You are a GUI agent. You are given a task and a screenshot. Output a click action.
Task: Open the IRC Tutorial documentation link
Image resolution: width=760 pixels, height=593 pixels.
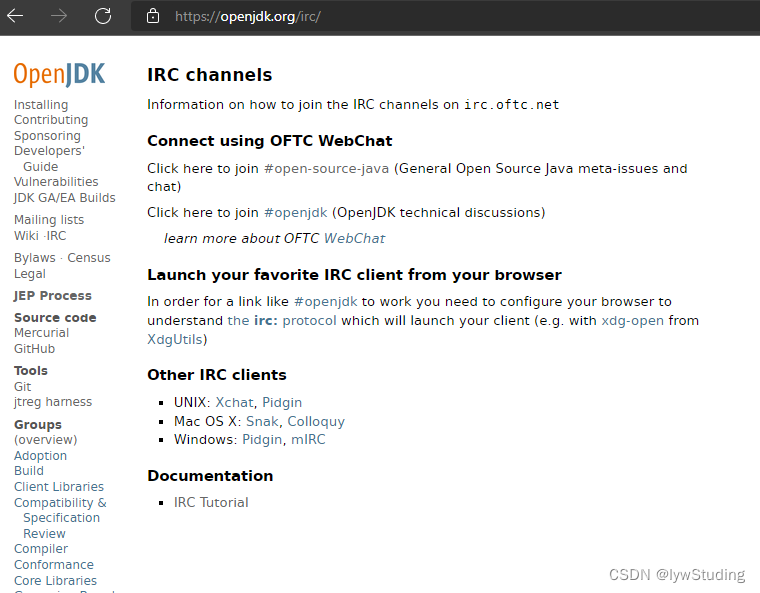211,502
